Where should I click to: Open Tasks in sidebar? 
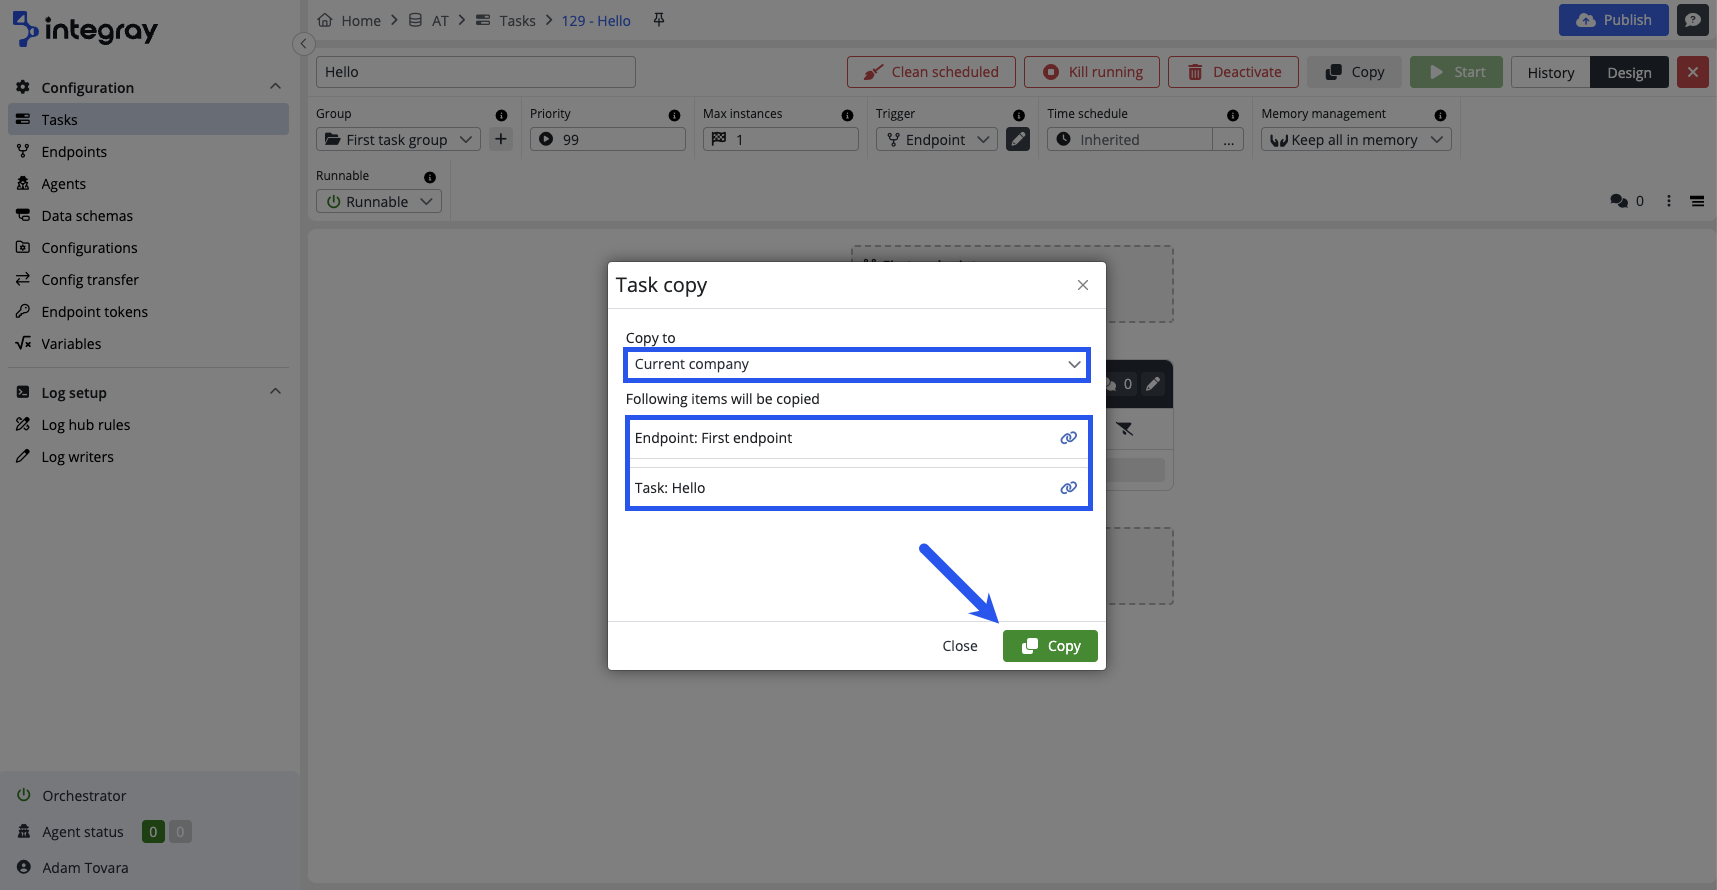pos(148,120)
